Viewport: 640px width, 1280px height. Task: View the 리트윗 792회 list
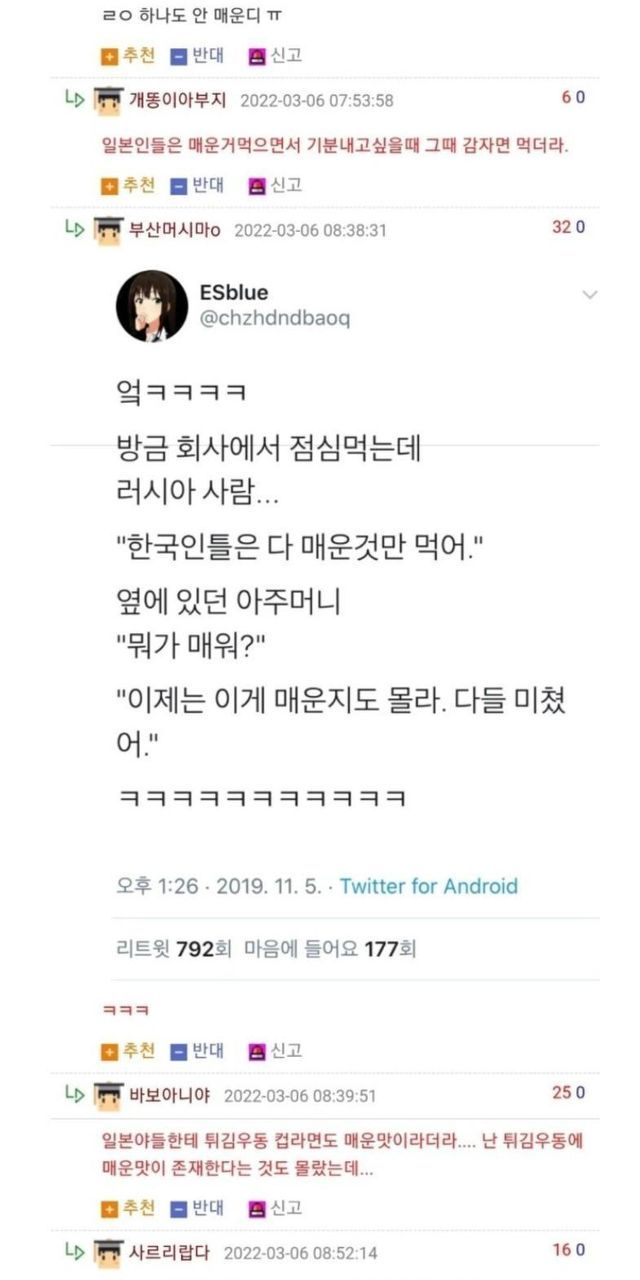(166, 949)
